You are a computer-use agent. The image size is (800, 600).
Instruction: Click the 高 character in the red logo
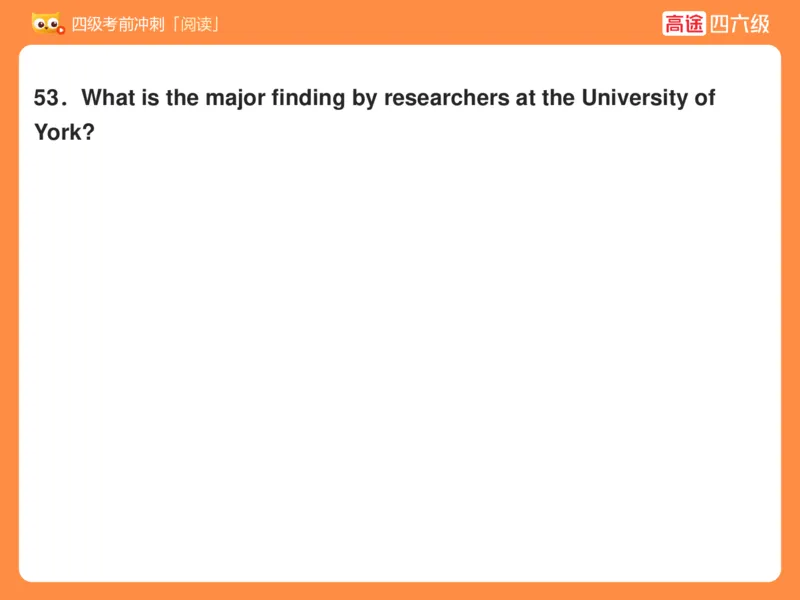(674, 23)
